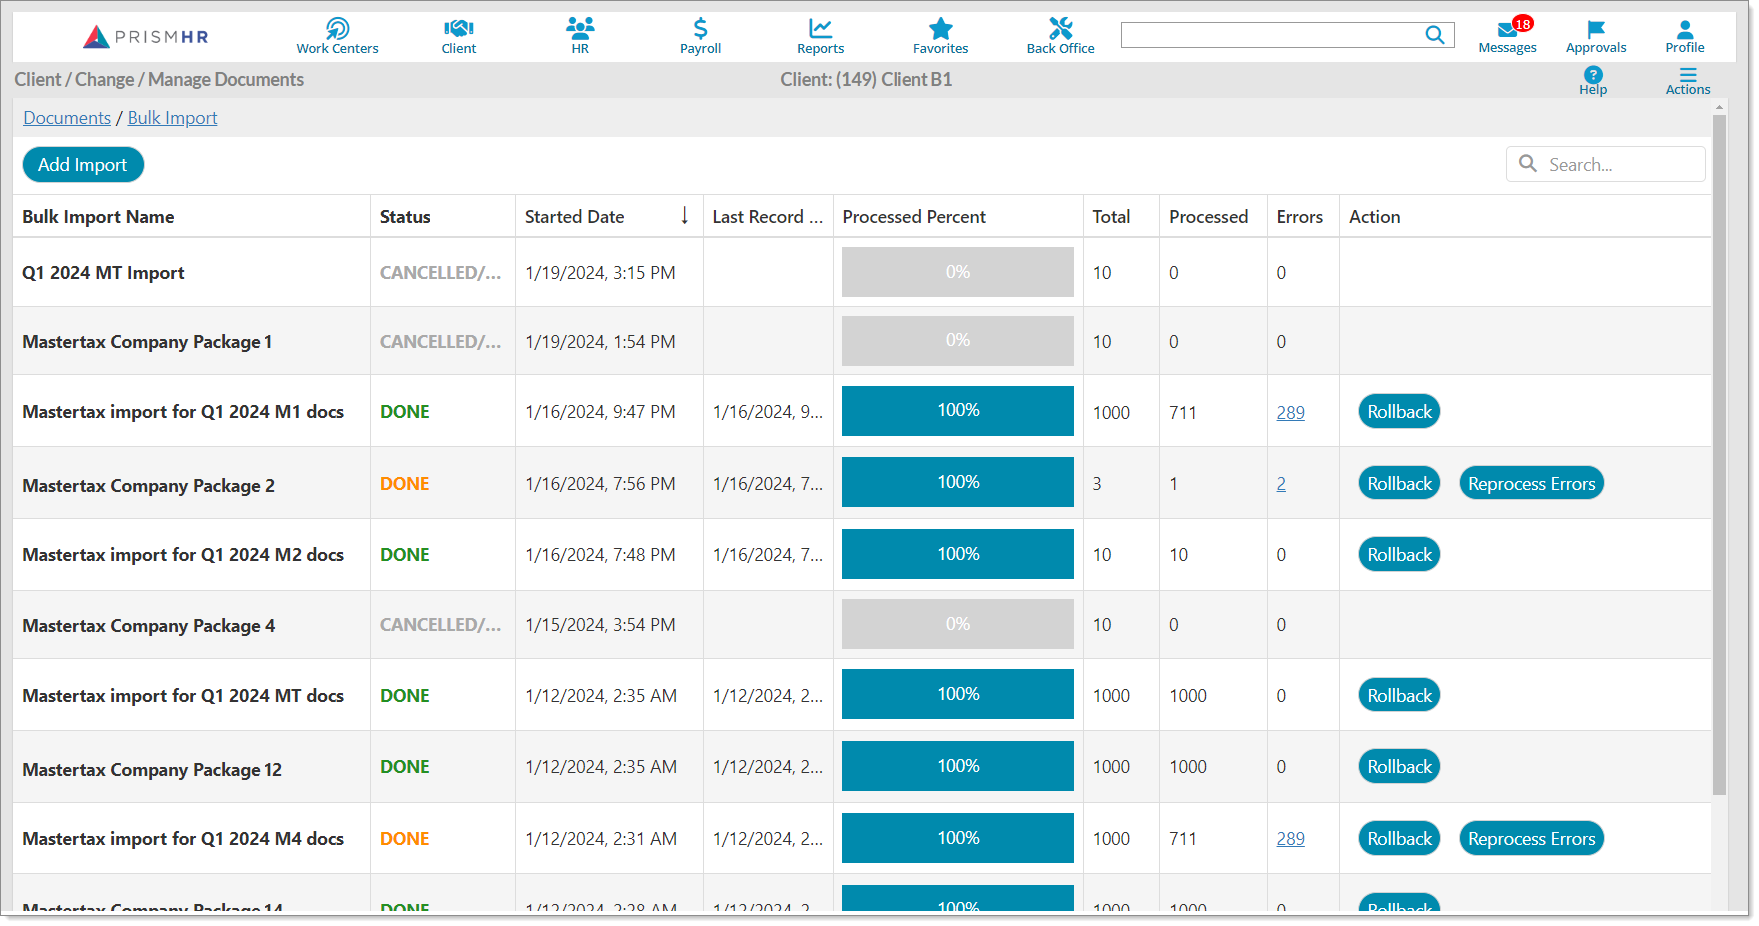The height and width of the screenshot is (926, 1759).
Task: Open Messages envelope with 18 badge
Action: tap(1508, 36)
